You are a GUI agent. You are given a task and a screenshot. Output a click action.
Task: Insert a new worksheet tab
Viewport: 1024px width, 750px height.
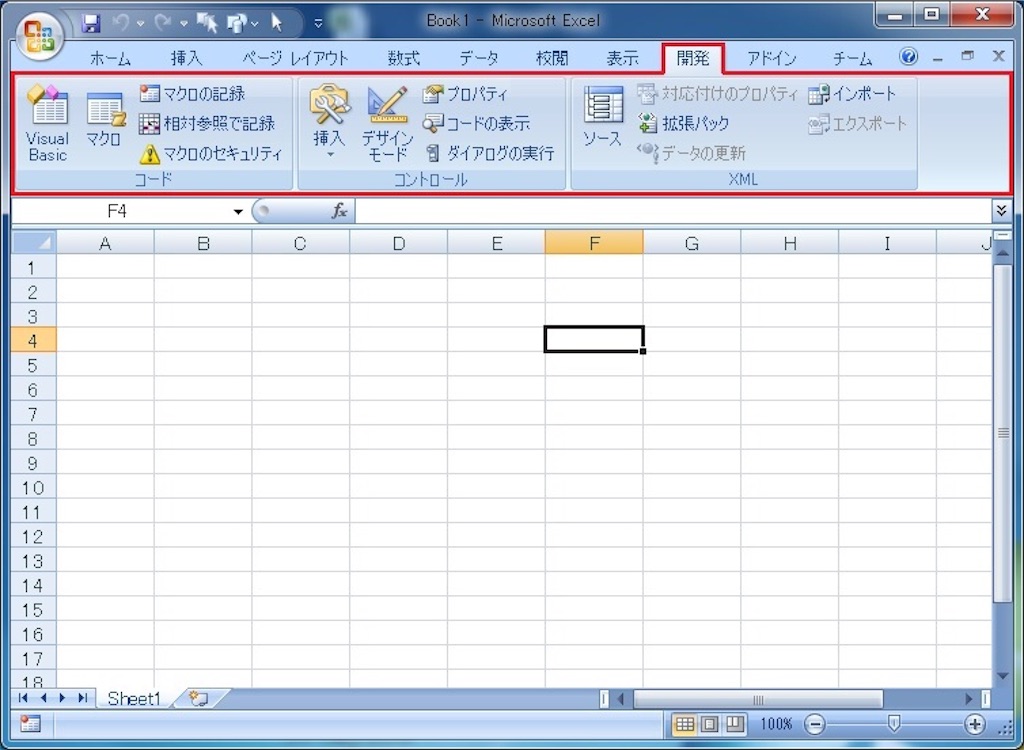199,698
